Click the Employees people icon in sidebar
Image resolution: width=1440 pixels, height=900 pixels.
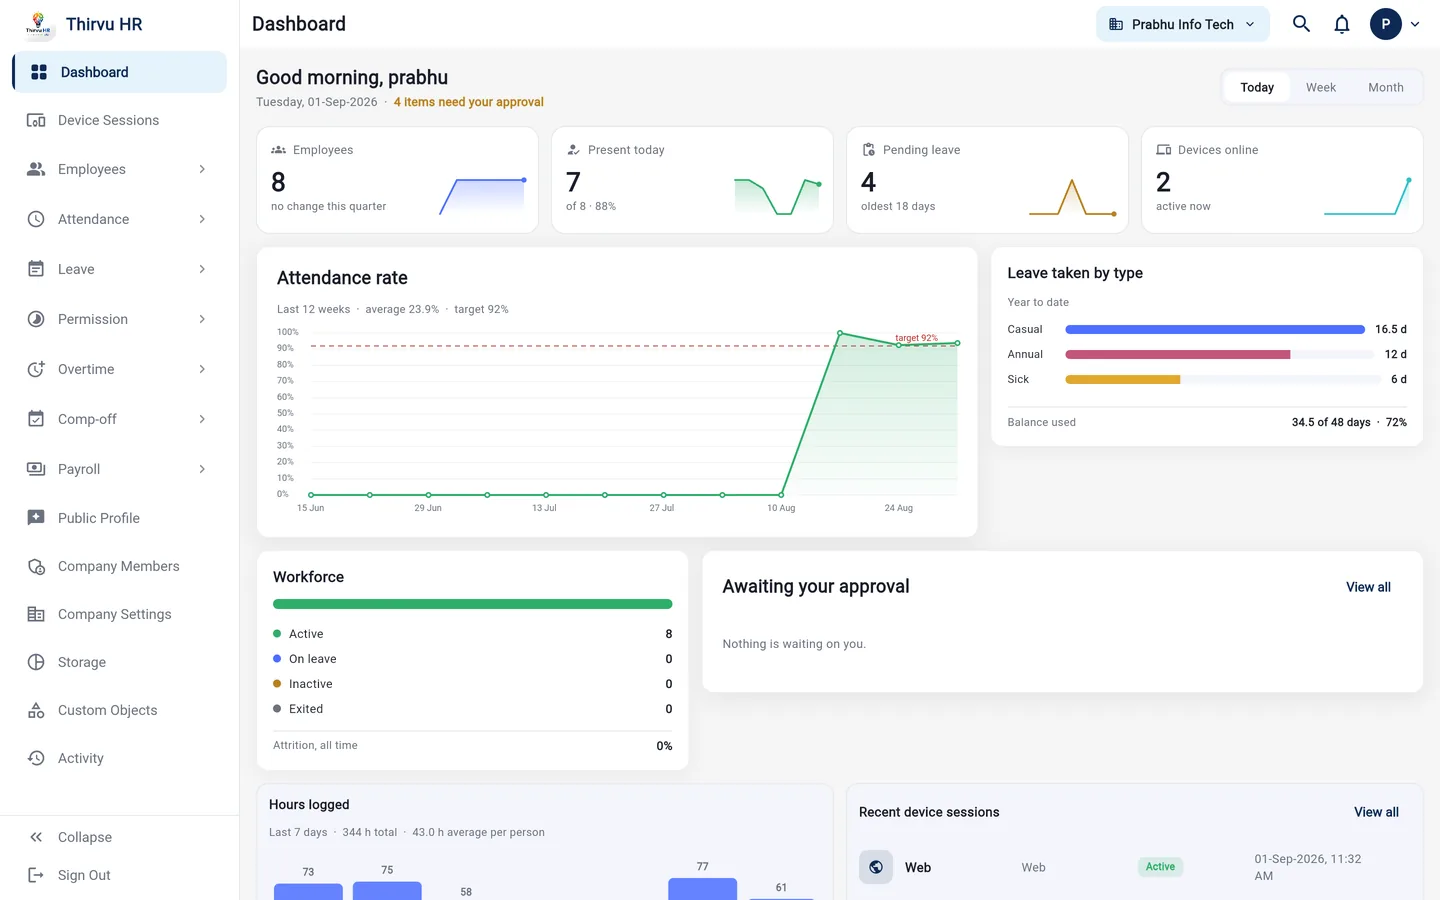coord(36,169)
